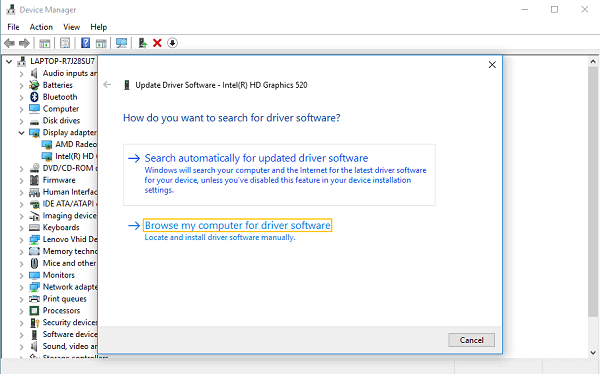Click the Cancel button
The height and width of the screenshot is (374, 600).
click(471, 340)
